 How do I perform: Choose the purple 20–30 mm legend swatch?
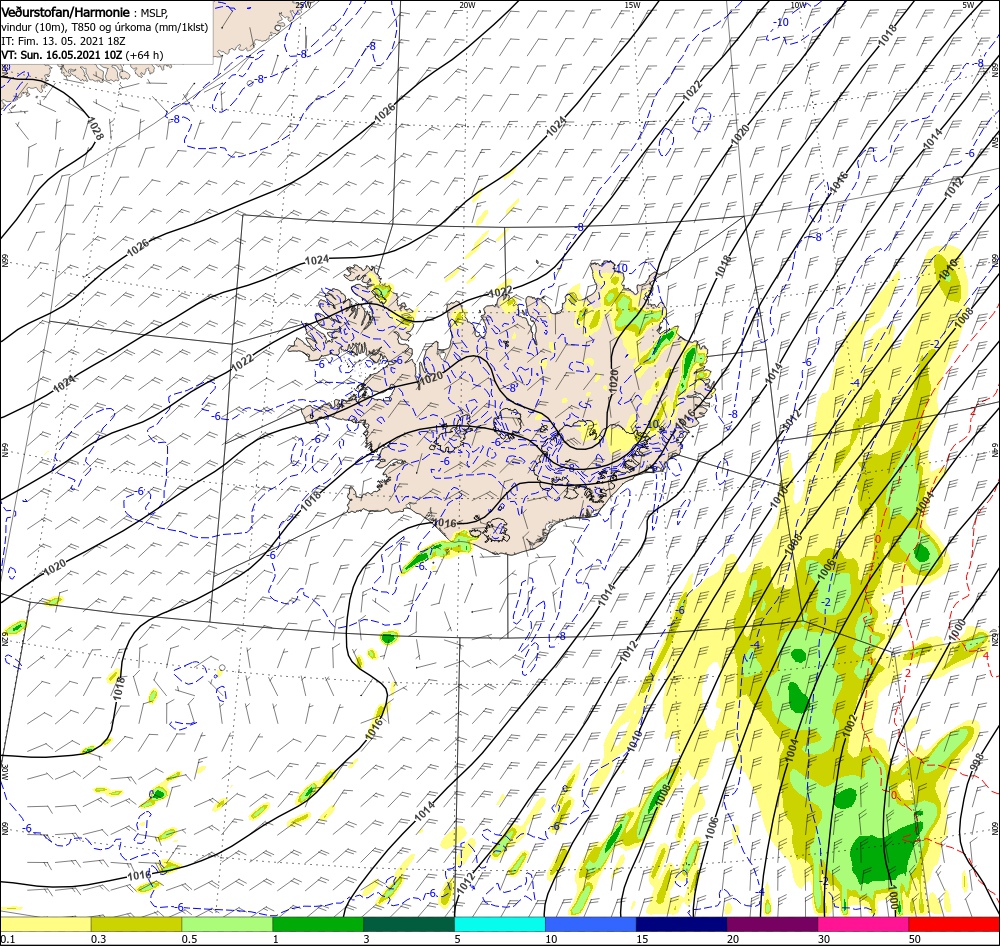pyautogui.click(x=772, y=924)
